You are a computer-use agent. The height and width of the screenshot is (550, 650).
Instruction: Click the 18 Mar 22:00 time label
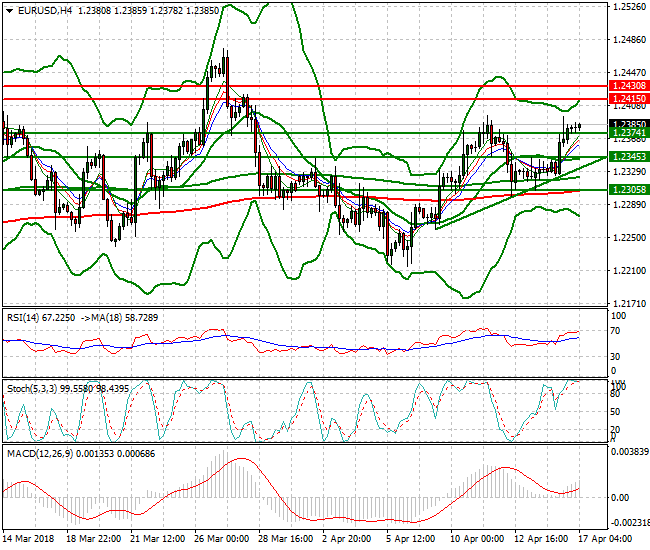pos(94,539)
